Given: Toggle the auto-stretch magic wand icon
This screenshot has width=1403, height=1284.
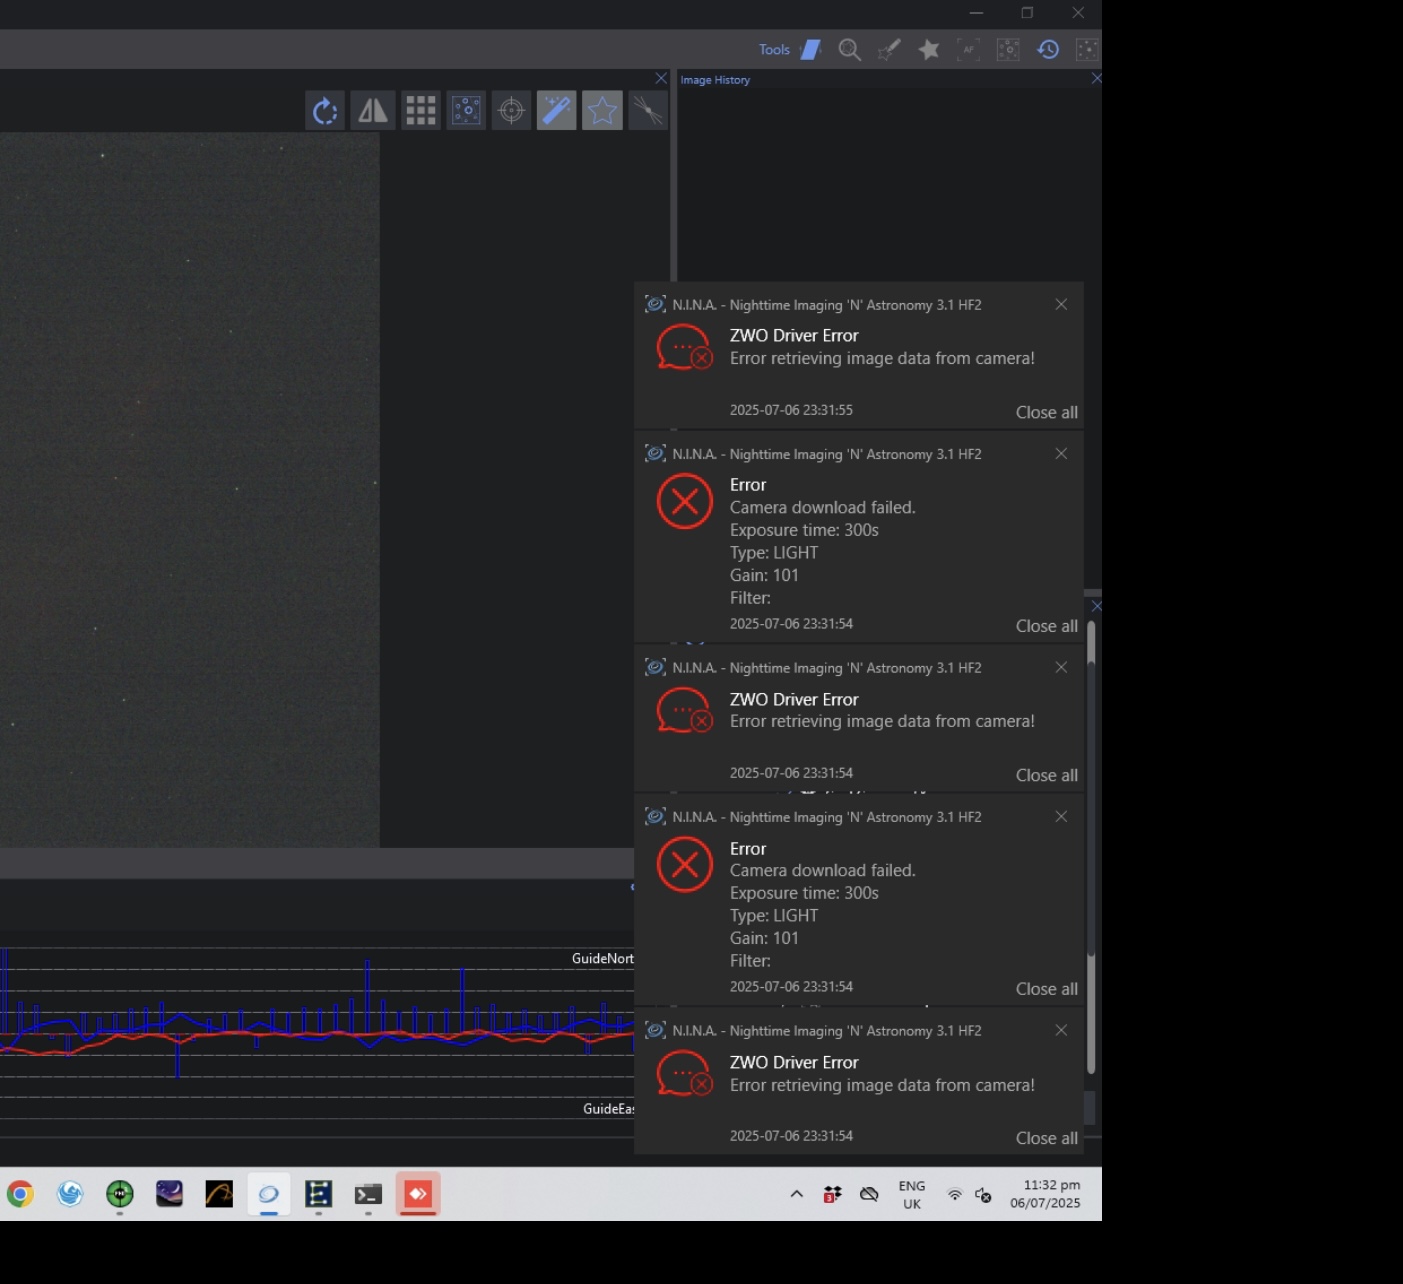Looking at the screenshot, I should [x=556, y=111].
